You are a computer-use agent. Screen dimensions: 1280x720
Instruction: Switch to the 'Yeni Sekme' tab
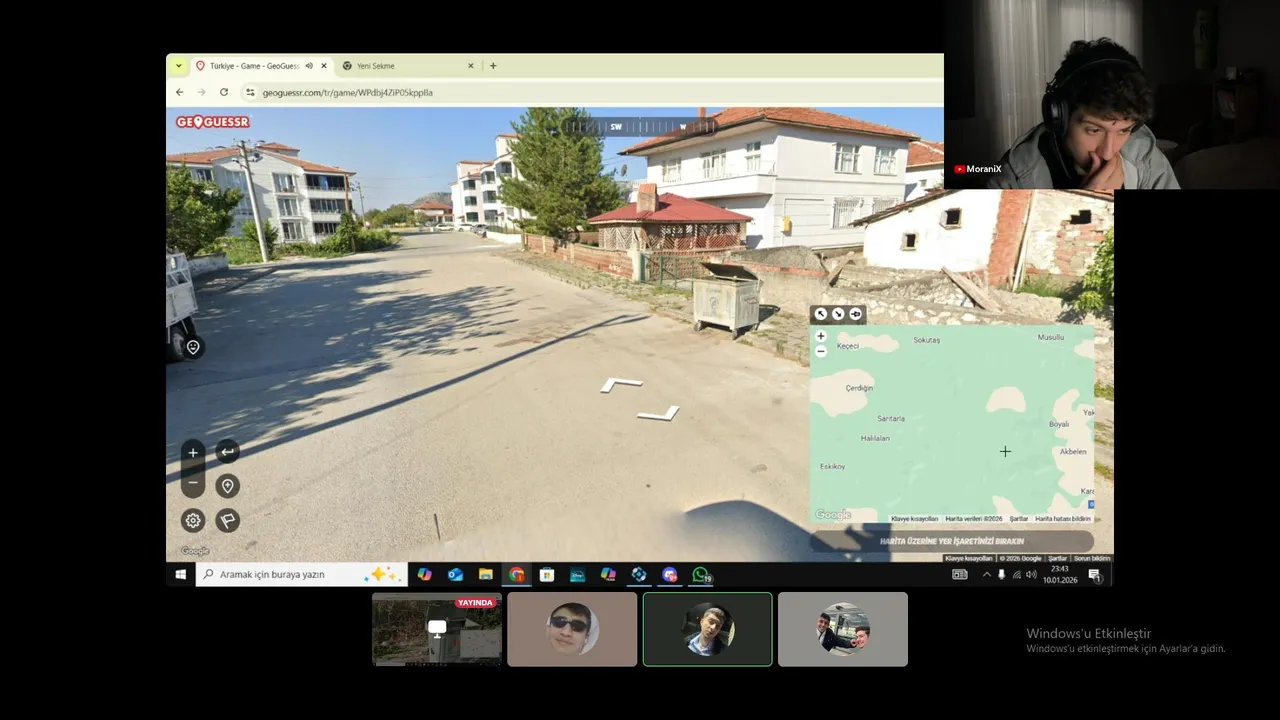point(409,66)
